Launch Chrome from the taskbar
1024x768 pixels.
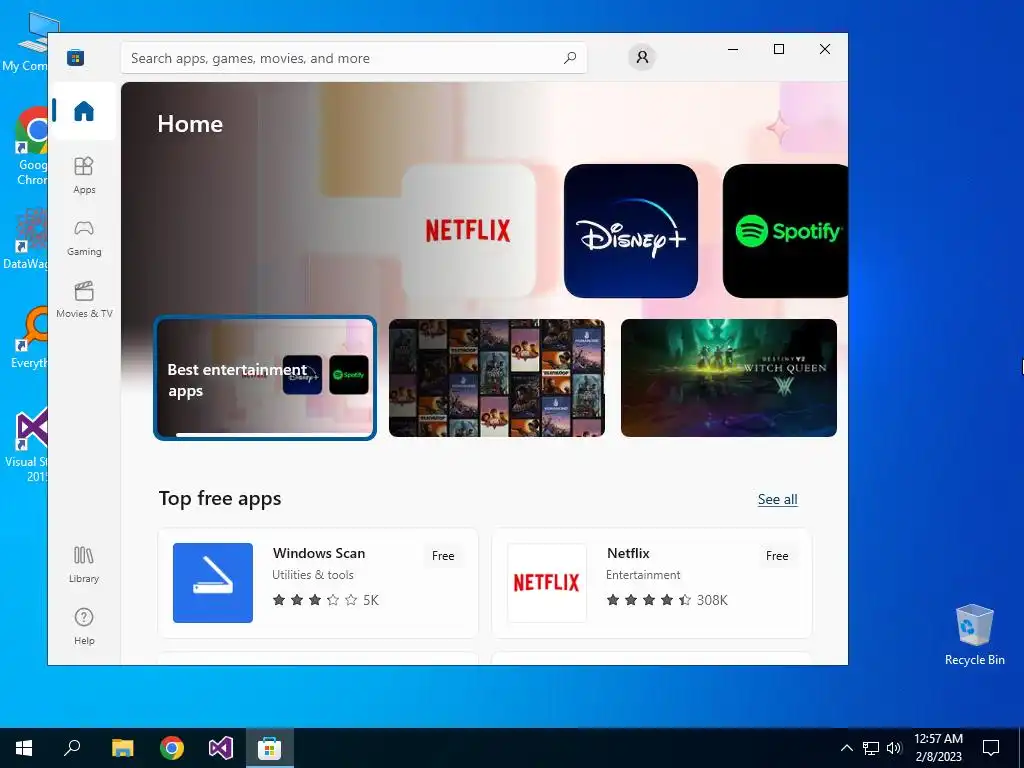point(172,748)
